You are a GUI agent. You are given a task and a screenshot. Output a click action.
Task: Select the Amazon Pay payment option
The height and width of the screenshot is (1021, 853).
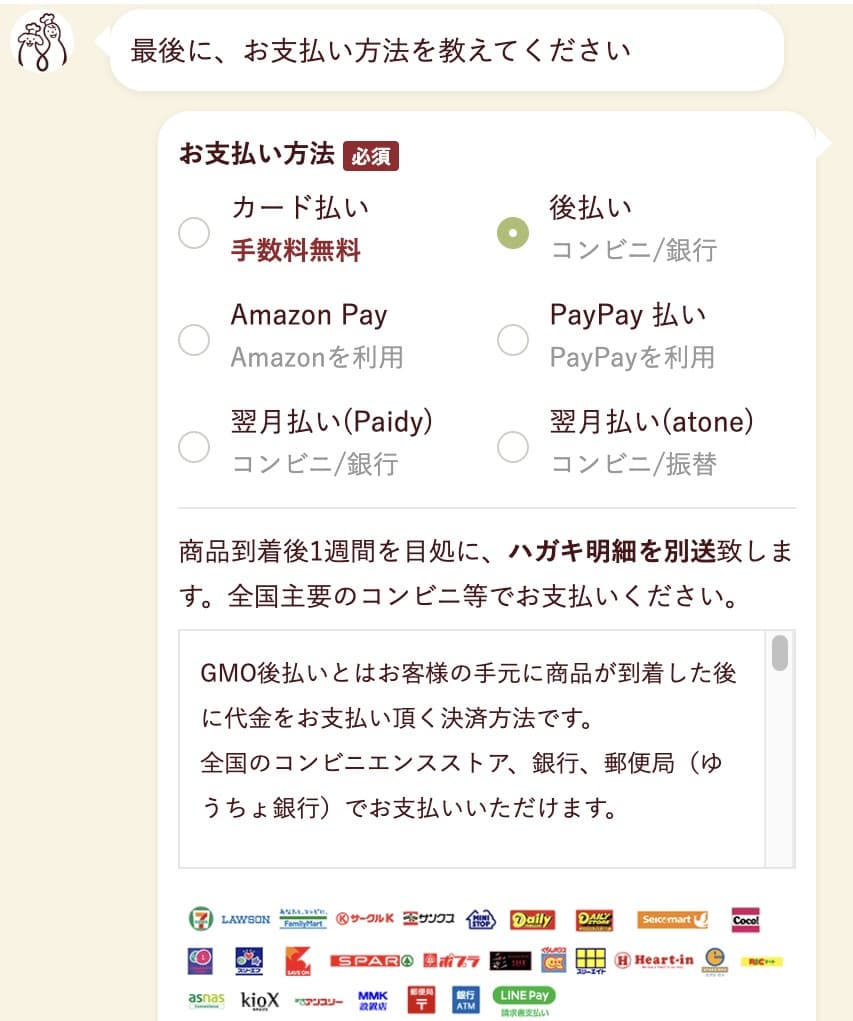pyautogui.click(x=194, y=339)
